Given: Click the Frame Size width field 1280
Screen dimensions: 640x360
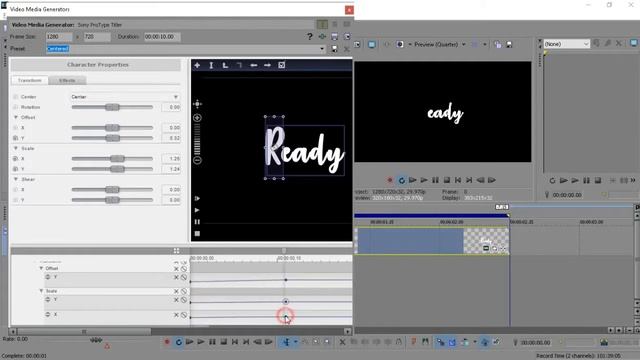Looking at the screenshot, I should click(x=59, y=37).
